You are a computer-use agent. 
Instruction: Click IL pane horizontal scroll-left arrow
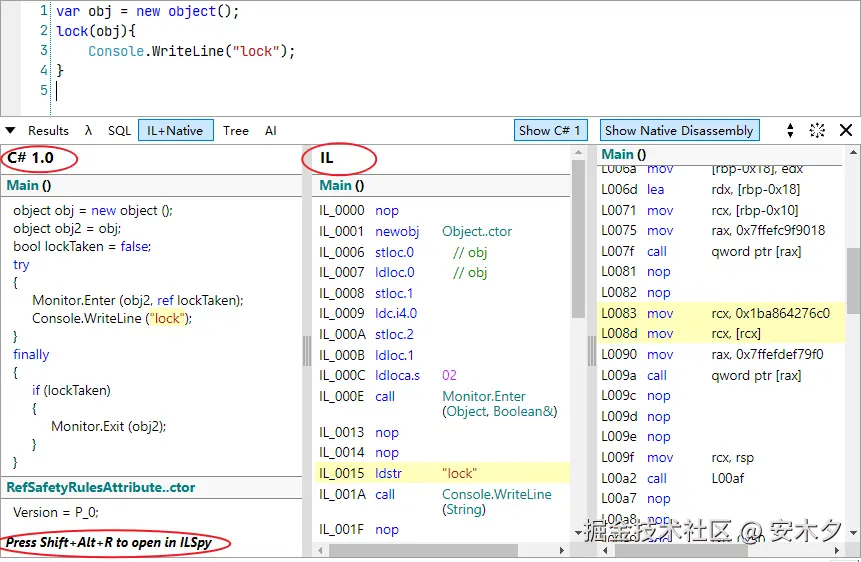[x=321, y=550]
